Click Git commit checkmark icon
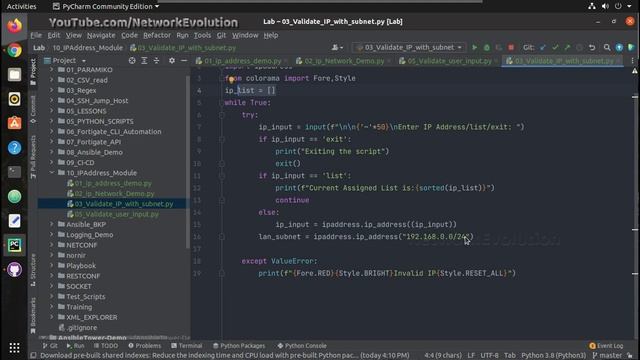Viewport: 640px width, 360px height. (x=555, y=48)
